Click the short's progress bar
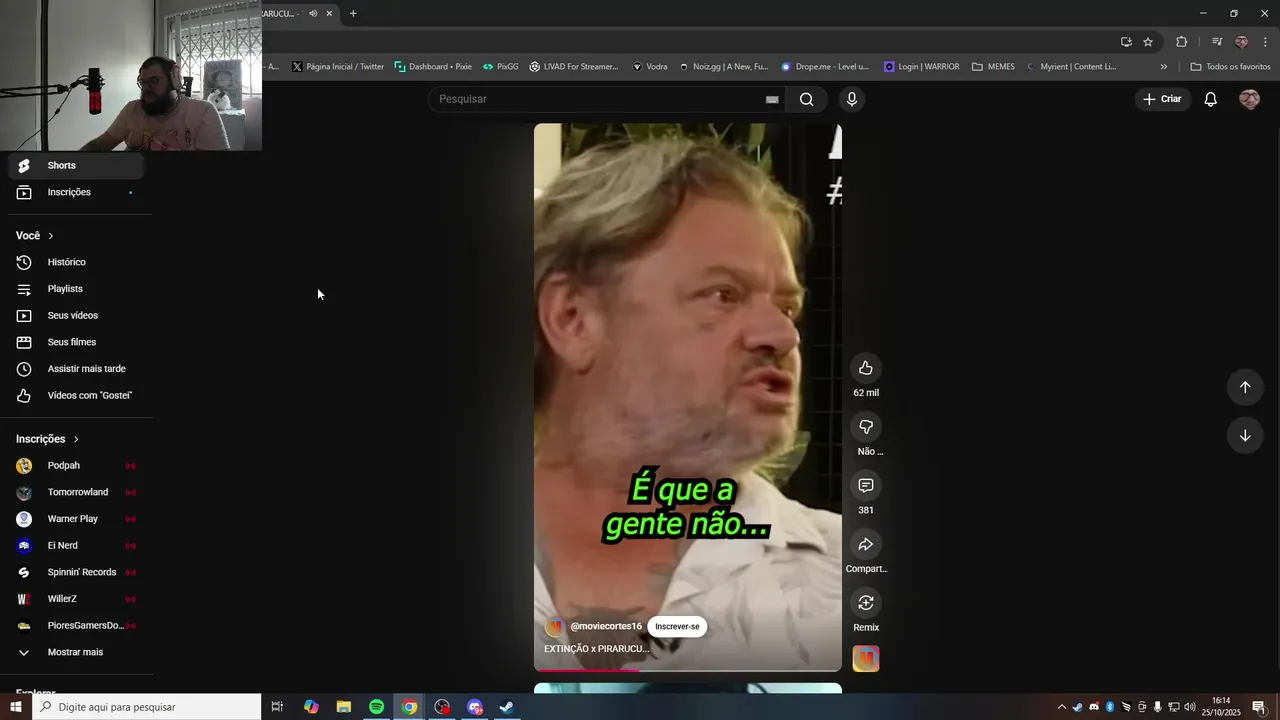 click(x=688, y=669)
